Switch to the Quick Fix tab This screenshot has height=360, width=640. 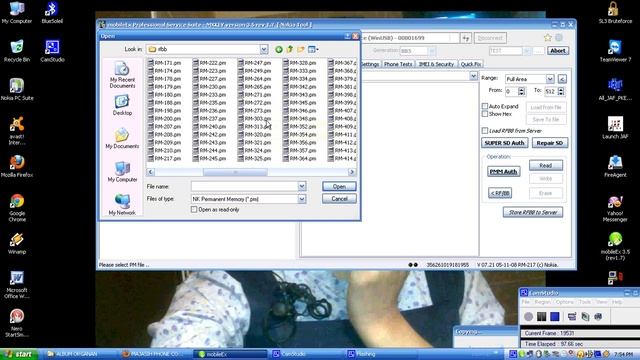click(x=471, y=64)
